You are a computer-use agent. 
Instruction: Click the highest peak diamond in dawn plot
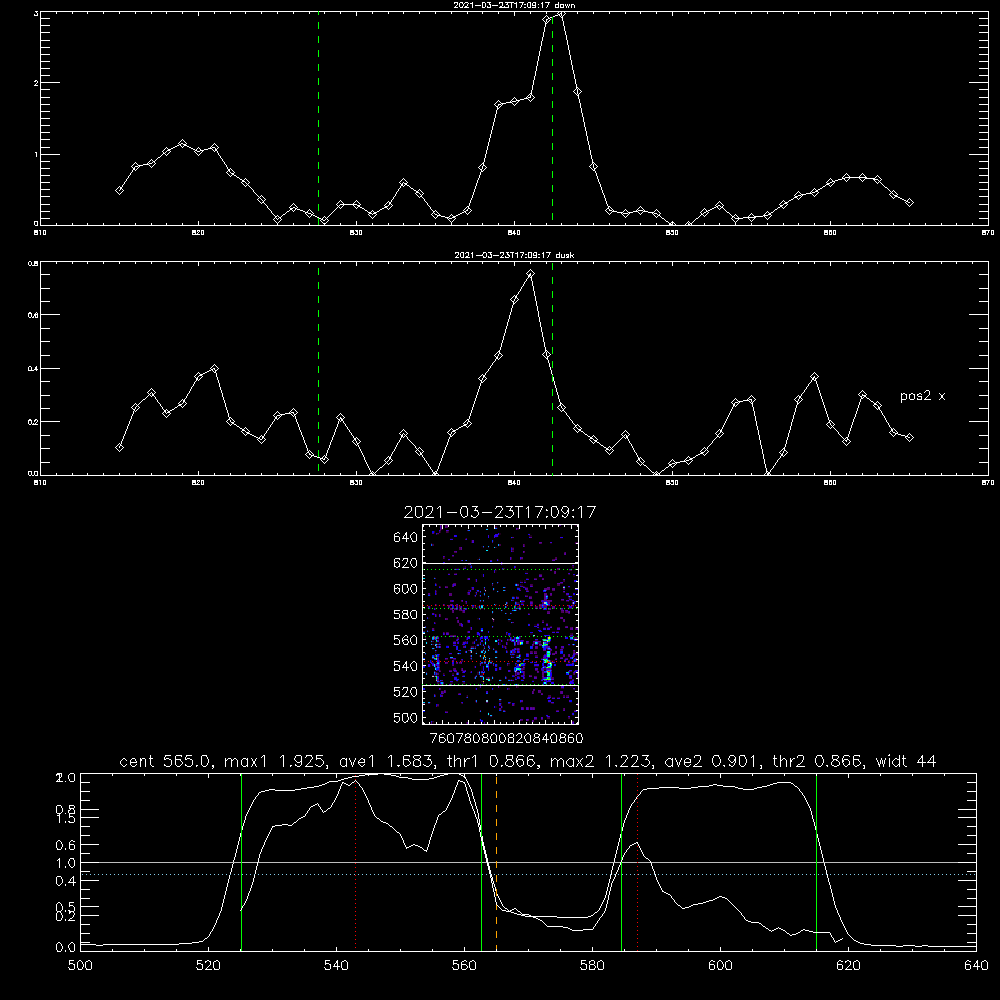[x=561, y=14]
